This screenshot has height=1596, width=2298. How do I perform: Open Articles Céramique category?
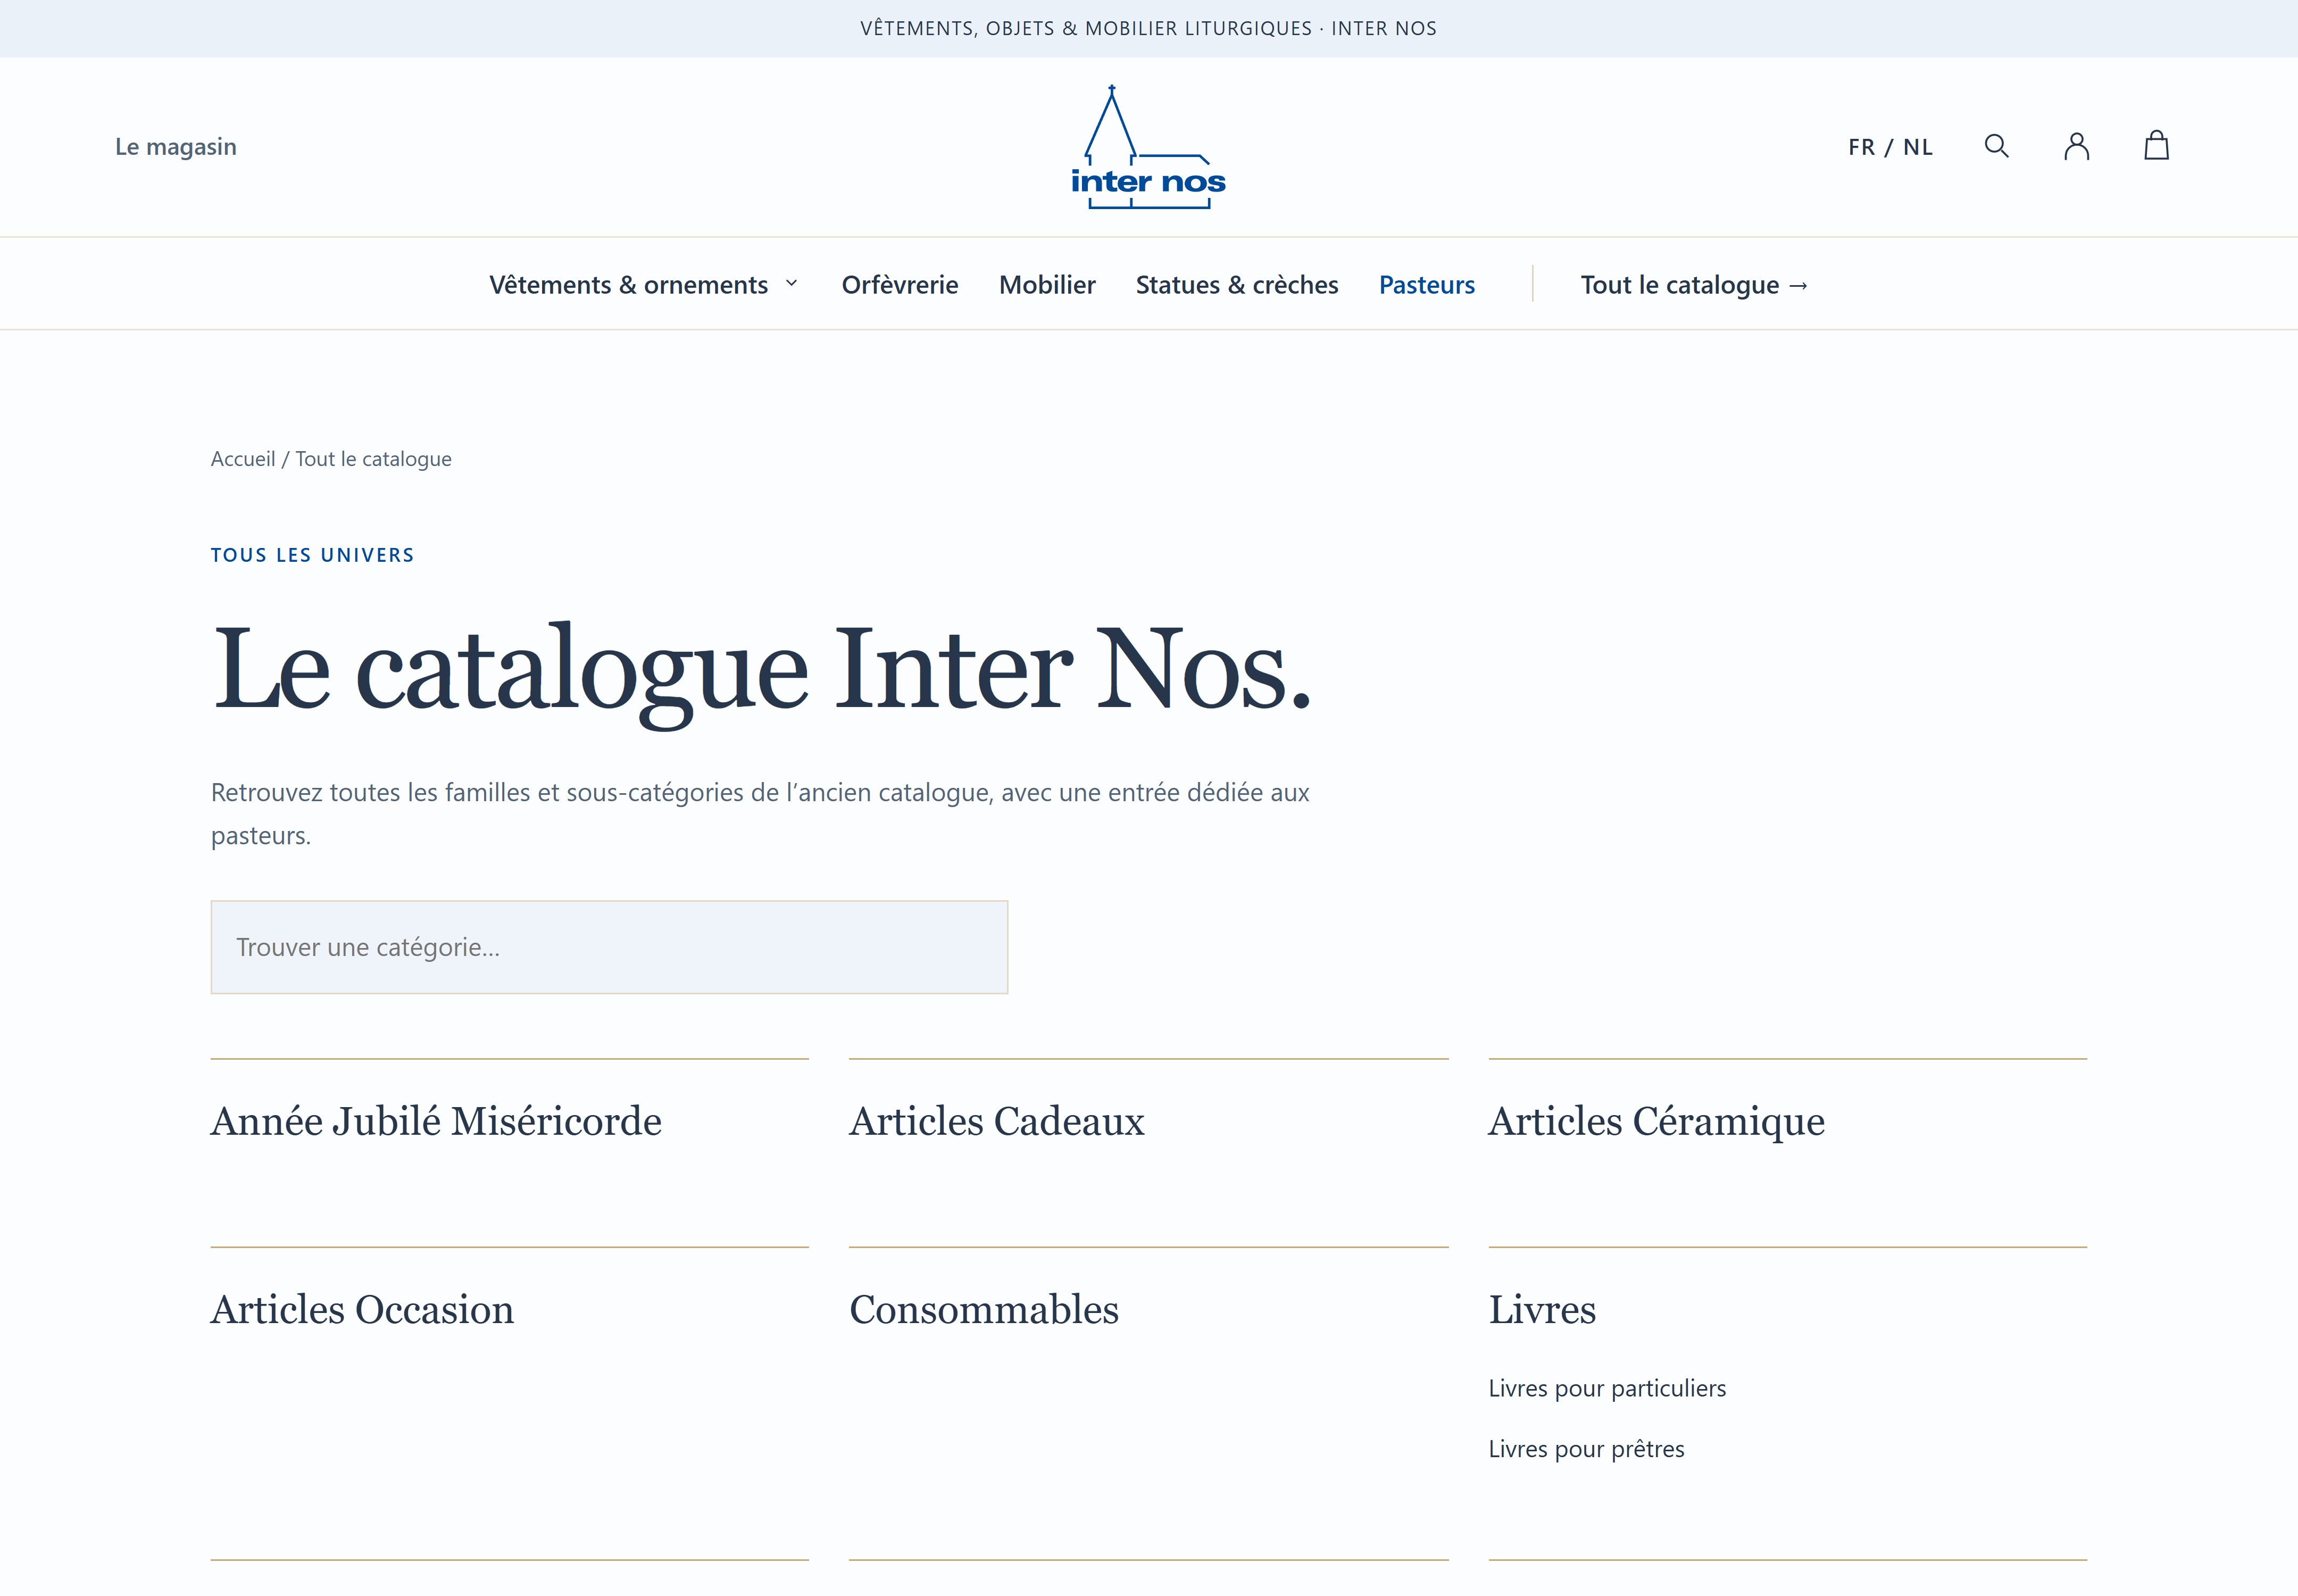pyautogui.click(x=1657, y=1121)
